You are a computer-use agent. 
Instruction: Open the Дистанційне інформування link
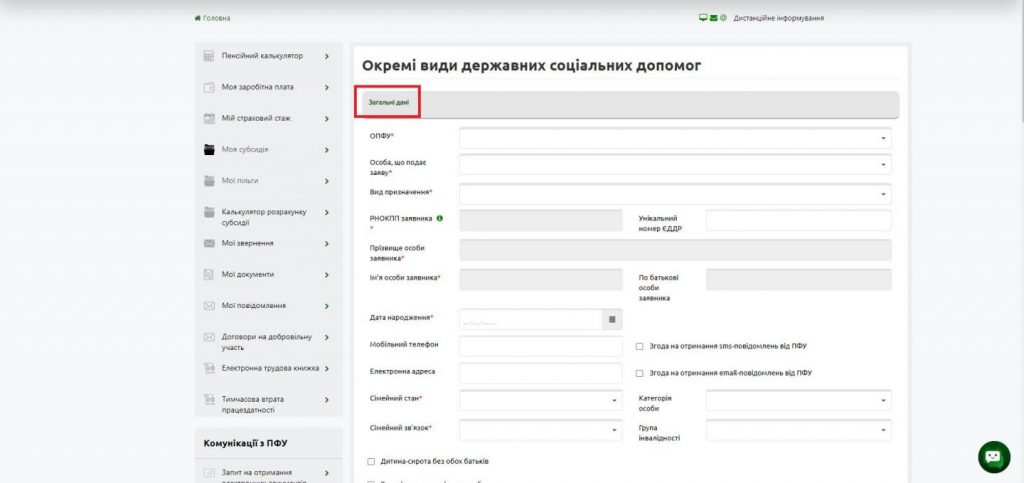pyautogui.click(x=778, y=18)
